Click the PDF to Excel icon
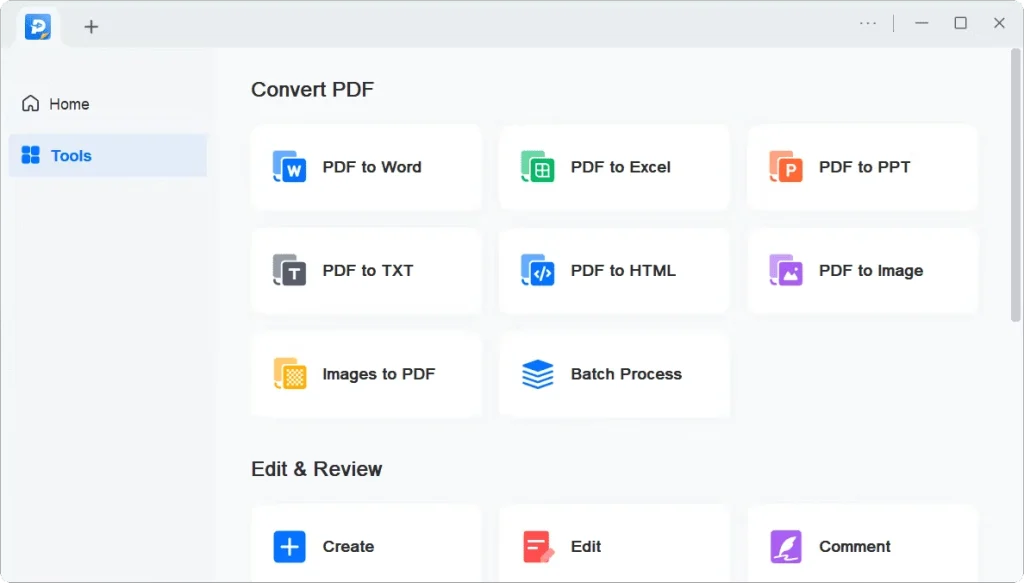 (538, 167)
